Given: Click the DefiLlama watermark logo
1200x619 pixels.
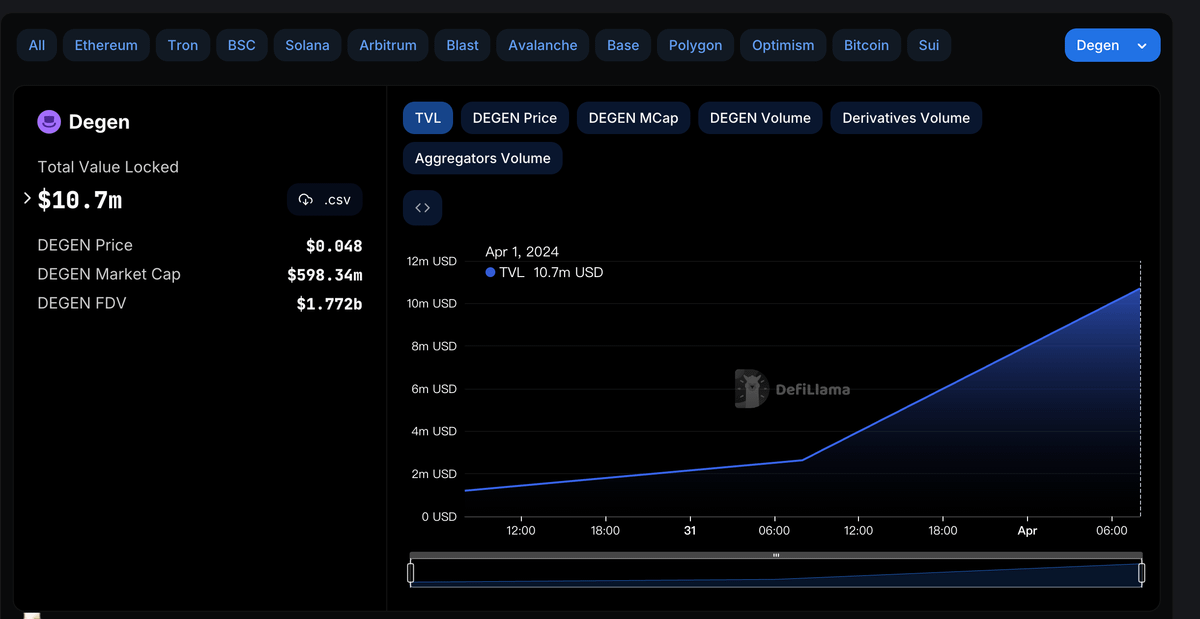Looking at the screenshot, I should [791, 389].
